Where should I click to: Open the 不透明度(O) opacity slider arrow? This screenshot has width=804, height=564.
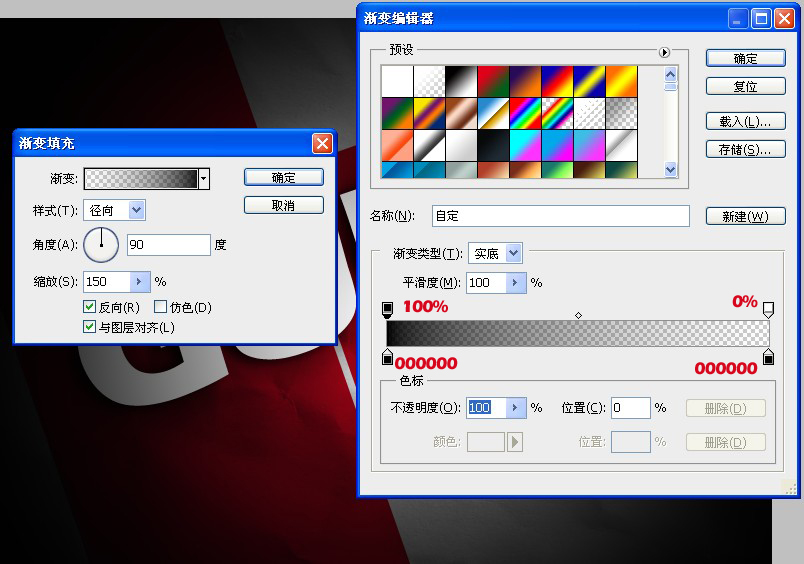[515, 408]
